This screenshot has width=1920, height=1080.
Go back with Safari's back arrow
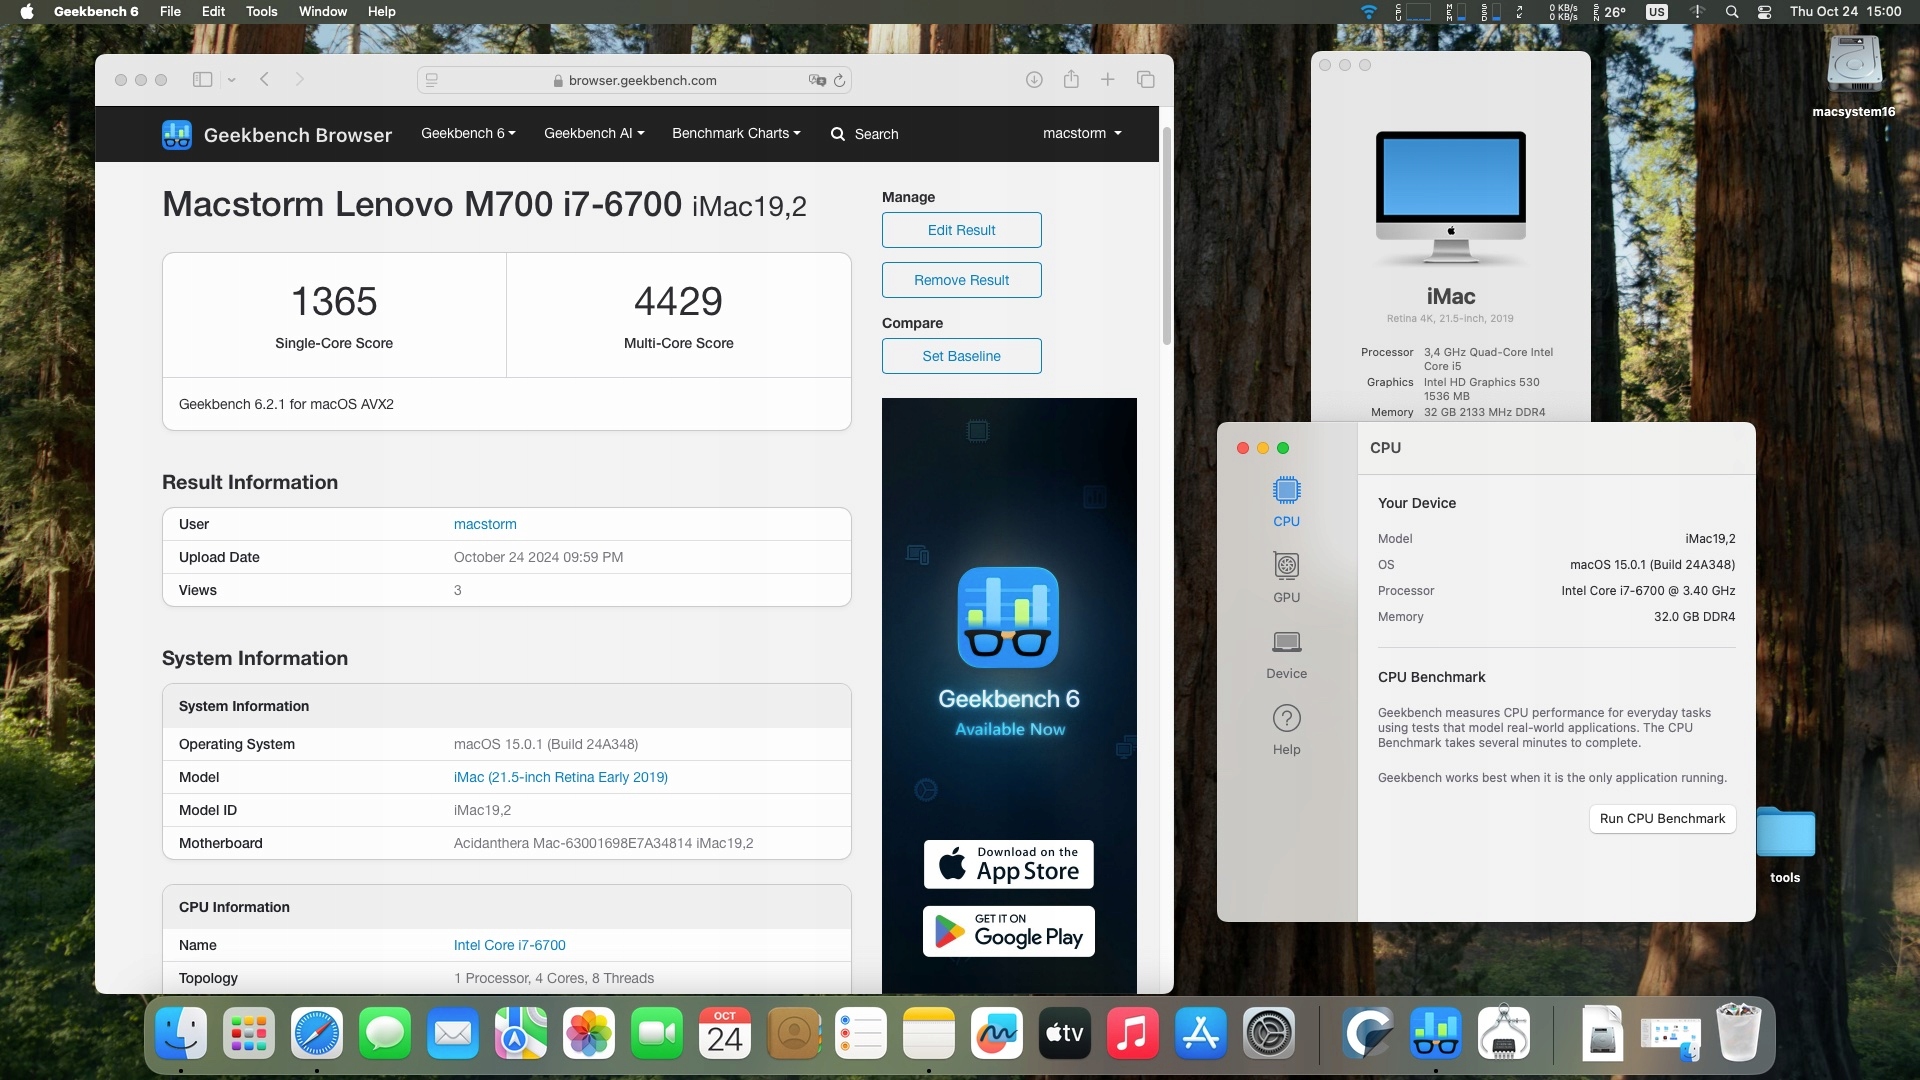(x=265, y=80)
